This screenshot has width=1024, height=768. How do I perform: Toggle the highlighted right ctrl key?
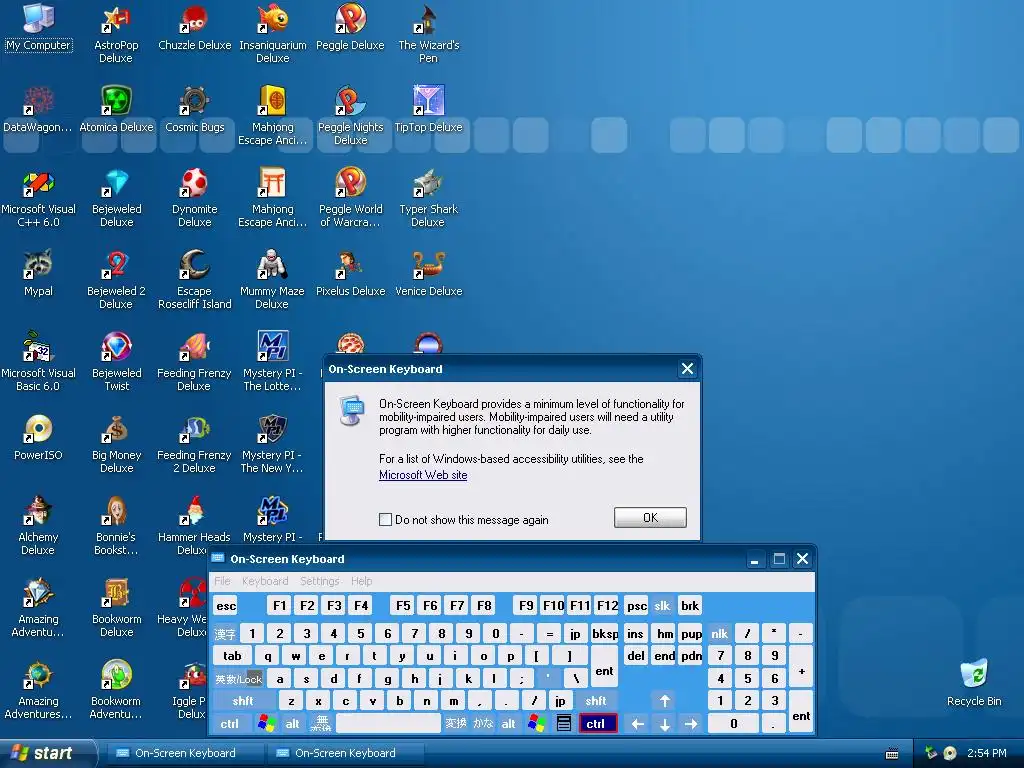pos(598,724)
